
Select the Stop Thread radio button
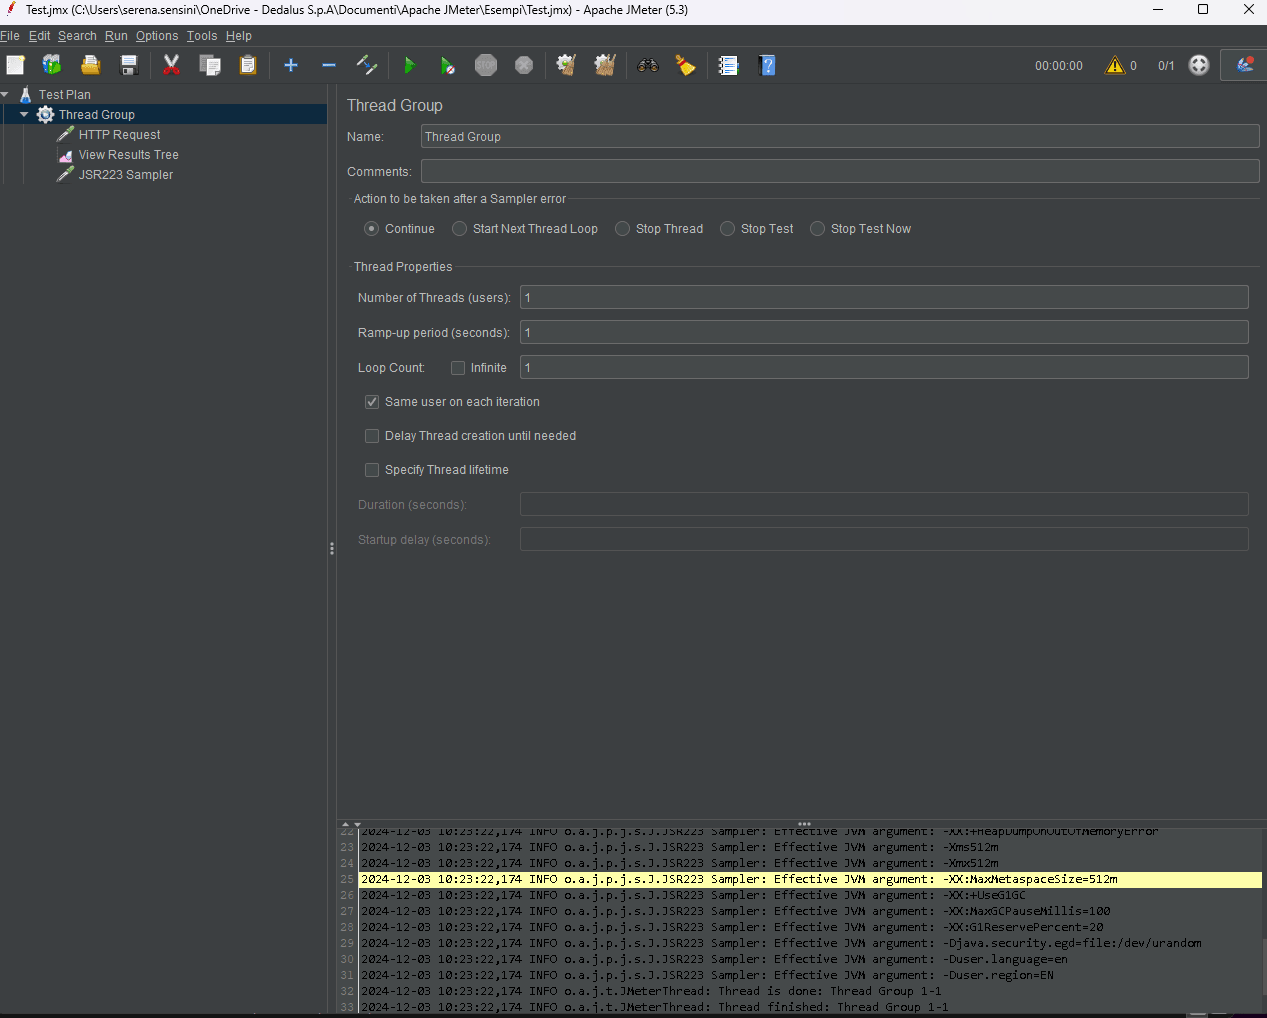click(x=623, y=229)
